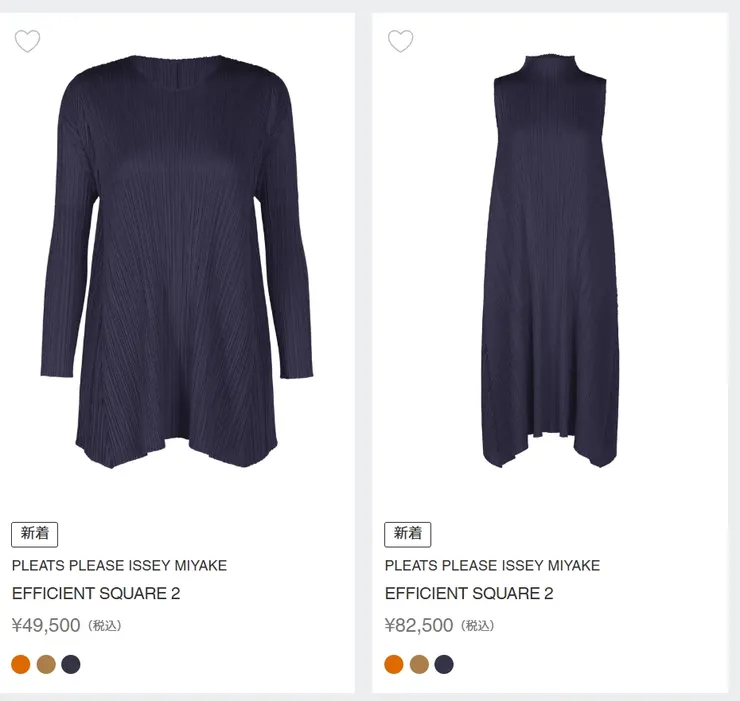Viewport: 740px width, 701px height.
Task: Select orange color for the ¥82,500 dress
Action: 394,664
